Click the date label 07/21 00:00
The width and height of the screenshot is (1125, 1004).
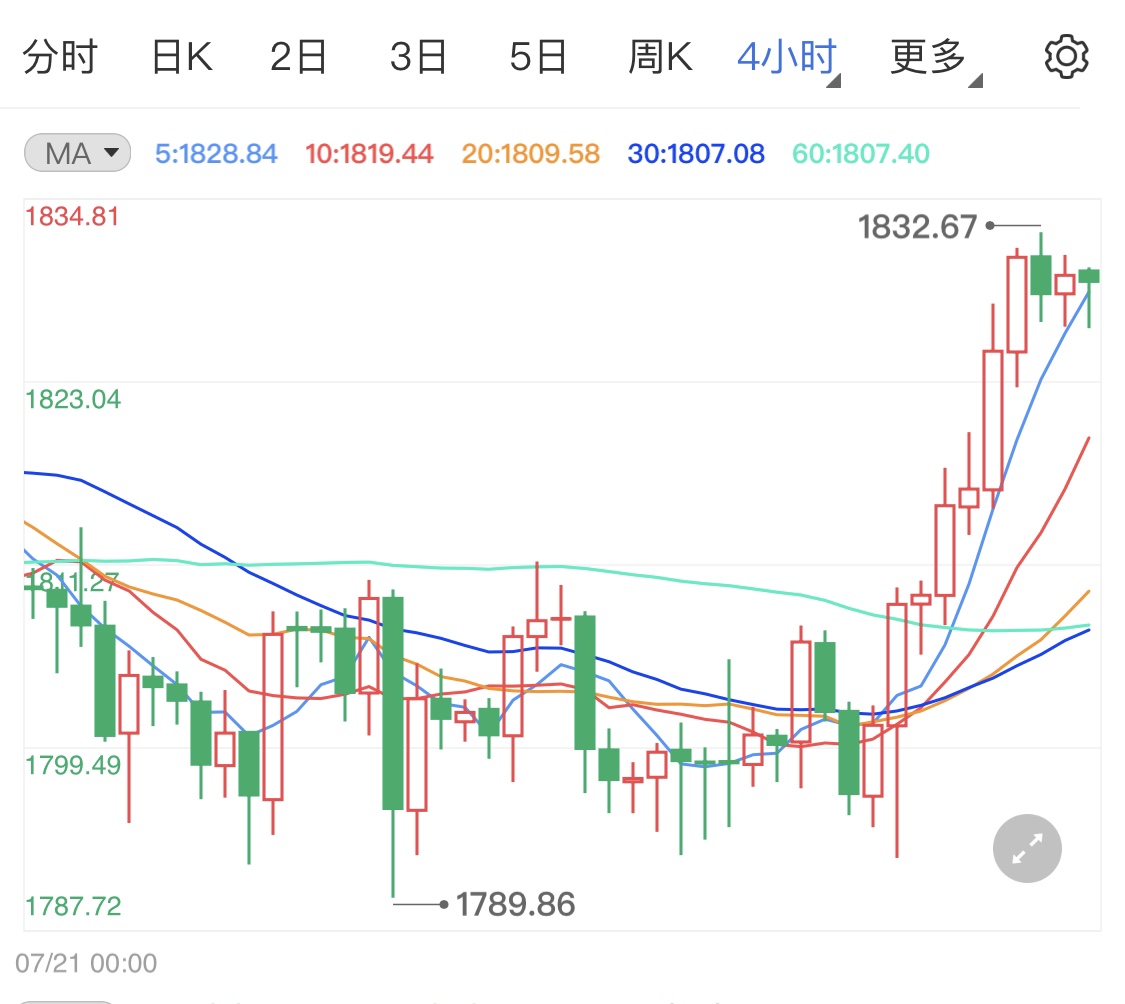tap(86, 963)
